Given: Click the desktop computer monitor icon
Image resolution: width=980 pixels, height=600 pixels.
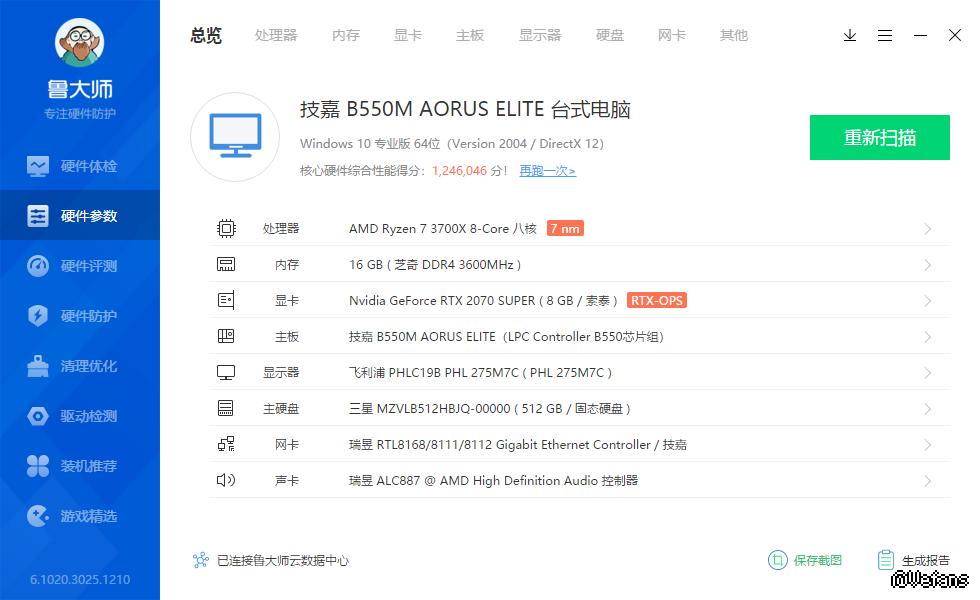Looking at the screenshot, I should tap(235, 137).
